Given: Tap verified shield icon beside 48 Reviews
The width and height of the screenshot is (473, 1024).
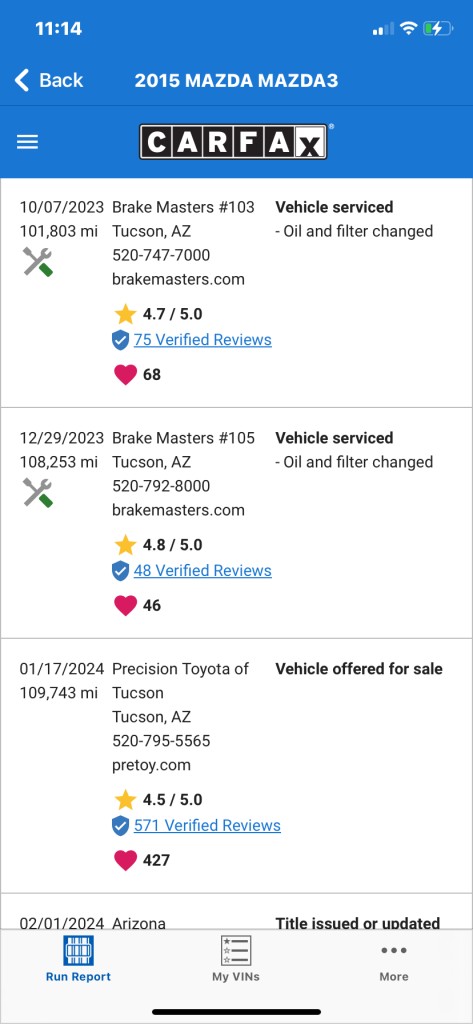Looking at the screenshot, I should point(120,571).
